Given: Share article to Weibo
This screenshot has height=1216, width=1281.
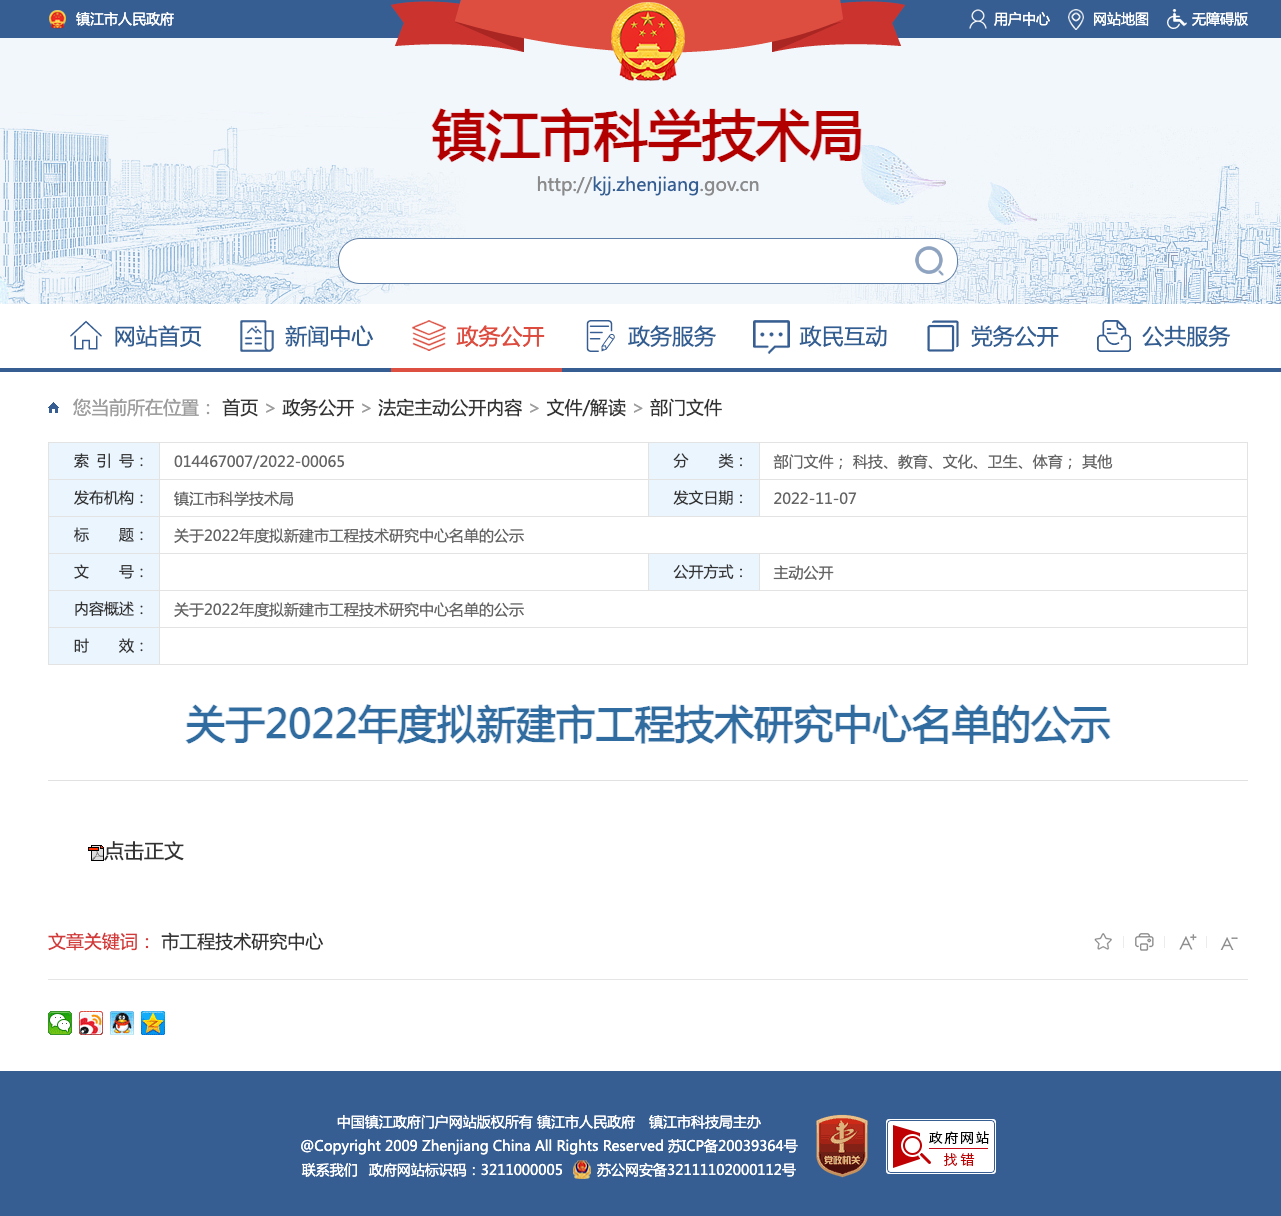Looking at the screenshot, I should (91, 1023).
